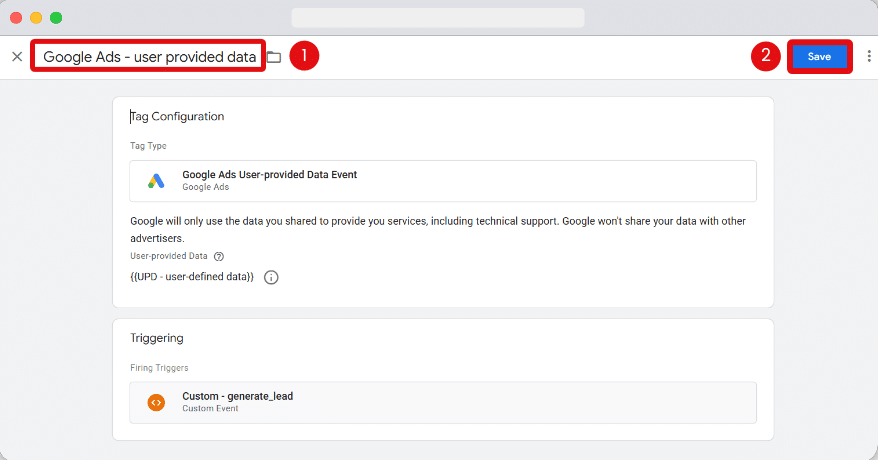The height and width of the screenshot is (460, 878).
Task: Click the red close window button
Action: pyautogui.click(x=16, y=18)
